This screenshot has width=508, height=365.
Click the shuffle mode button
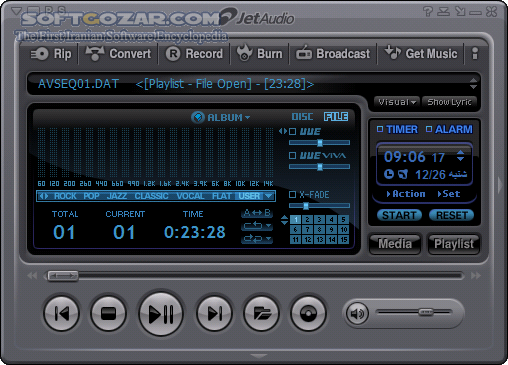pos(257,239)
